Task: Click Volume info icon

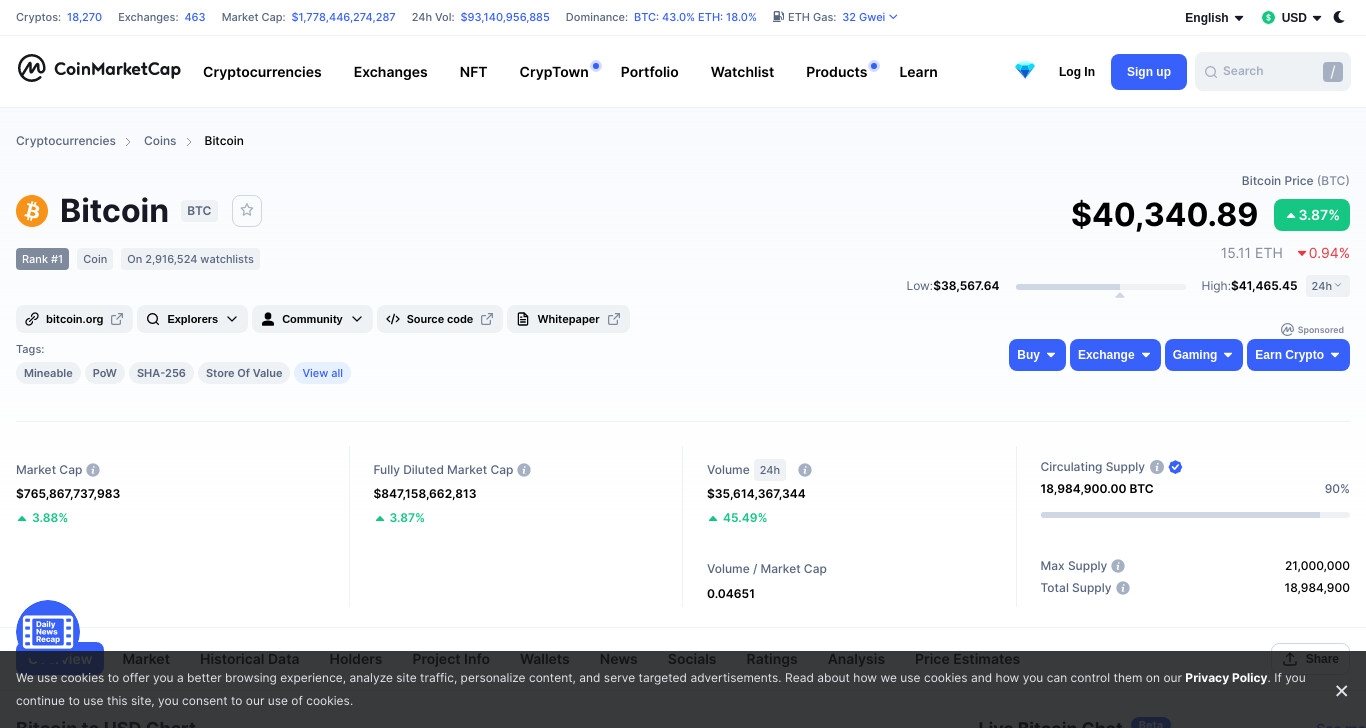Action: 805,470
